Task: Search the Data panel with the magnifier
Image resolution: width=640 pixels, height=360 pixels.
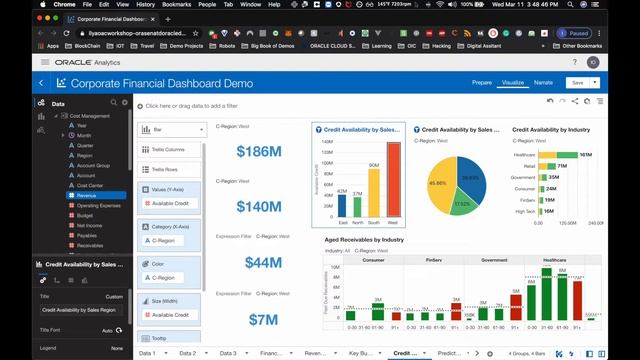Action: 113,102
